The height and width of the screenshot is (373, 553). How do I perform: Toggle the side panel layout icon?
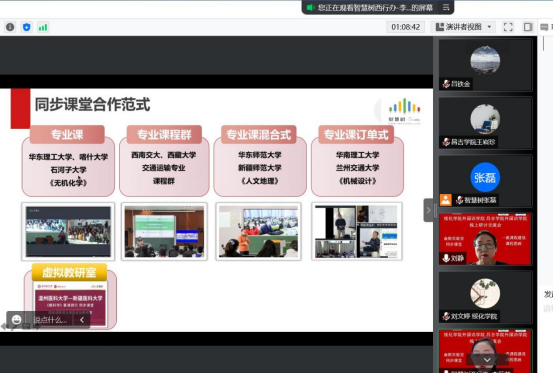click(x=528, y=27)
